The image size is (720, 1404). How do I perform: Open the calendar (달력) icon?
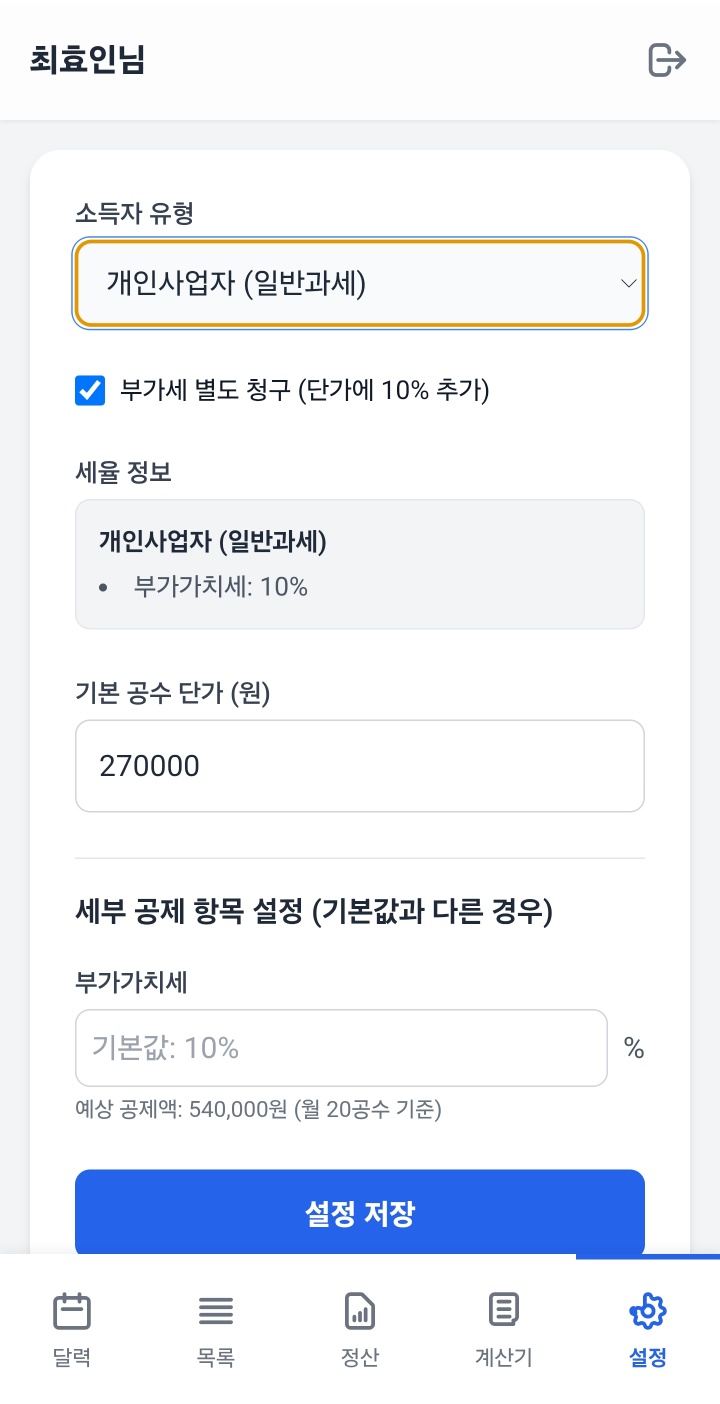pyautogui.click(x=72, y=1310)
